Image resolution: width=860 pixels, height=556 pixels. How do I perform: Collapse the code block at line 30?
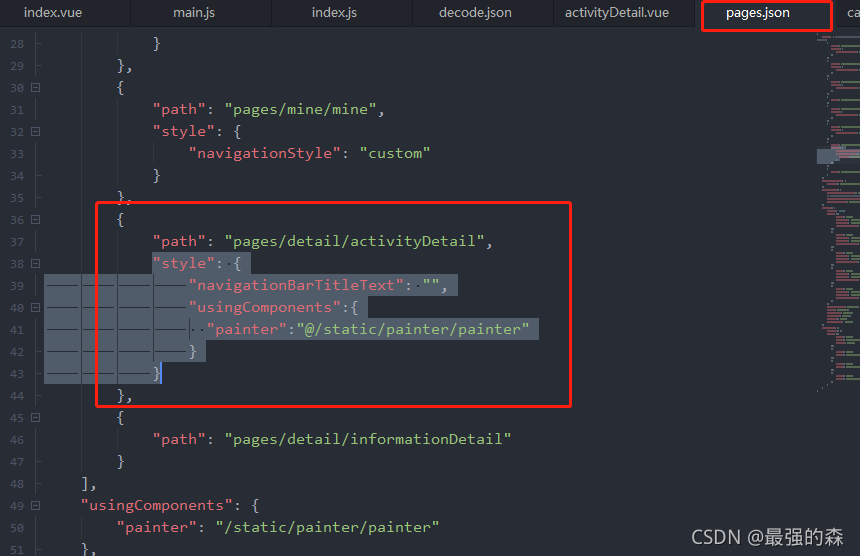(x=36, y=88)
